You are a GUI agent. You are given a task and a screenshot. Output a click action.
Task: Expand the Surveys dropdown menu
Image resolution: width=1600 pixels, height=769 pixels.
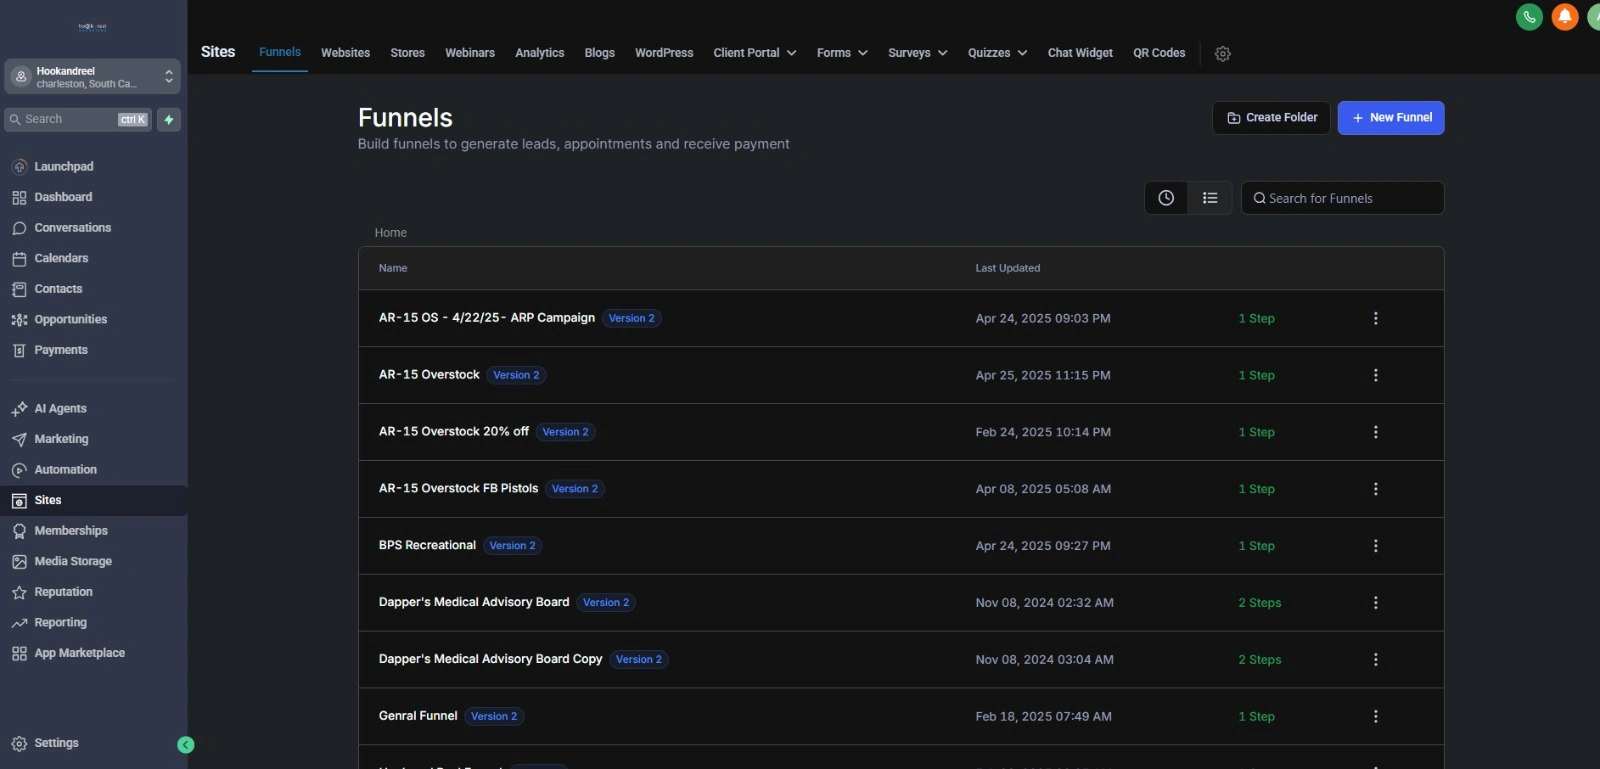coord(917,53)
